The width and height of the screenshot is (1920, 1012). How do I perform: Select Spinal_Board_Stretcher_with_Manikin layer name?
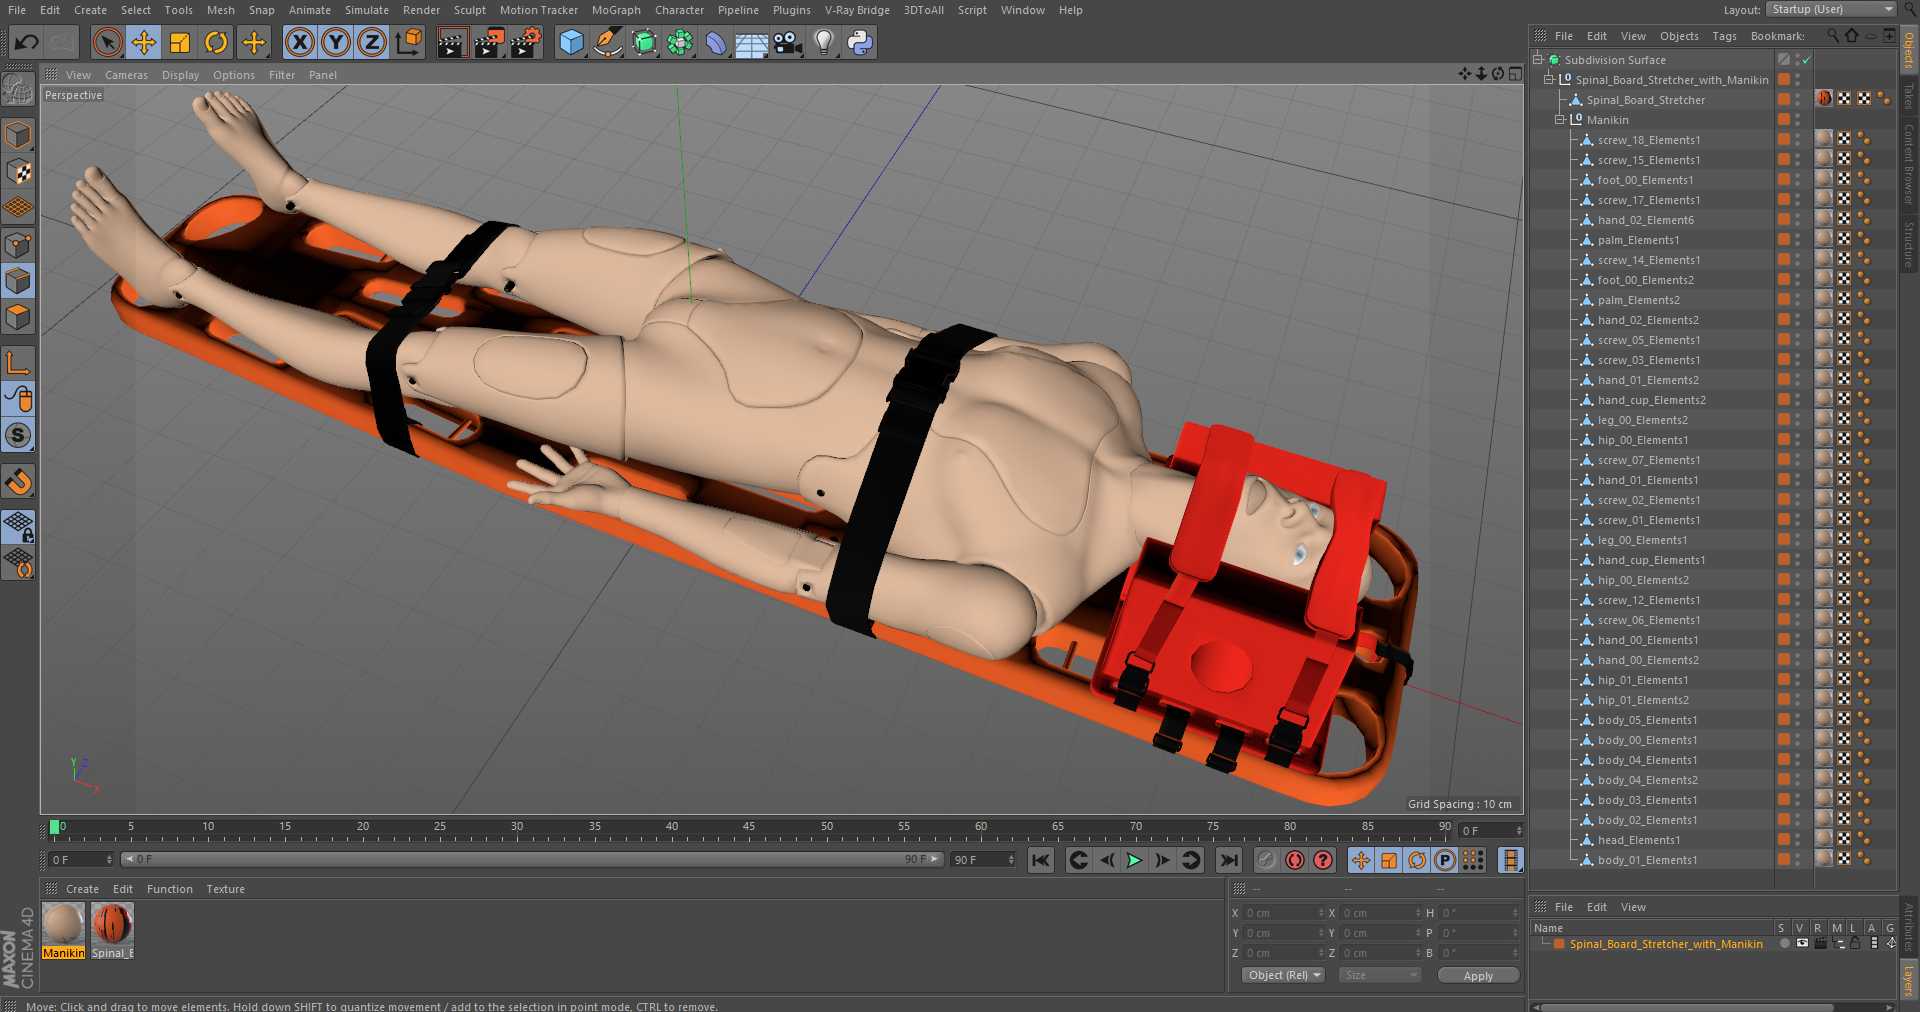[x=1666, y=944]
